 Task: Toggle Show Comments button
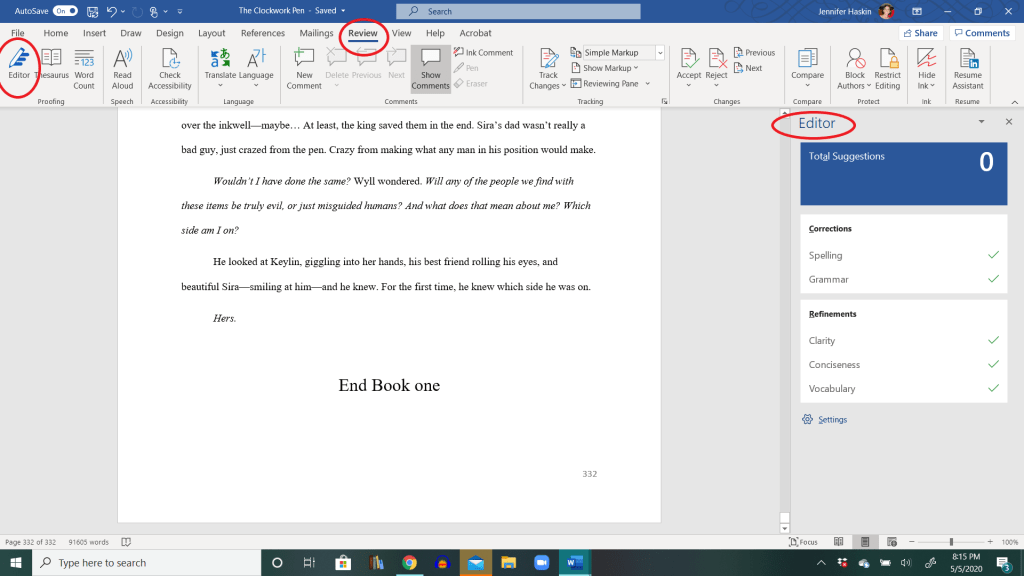click(430, 66)
